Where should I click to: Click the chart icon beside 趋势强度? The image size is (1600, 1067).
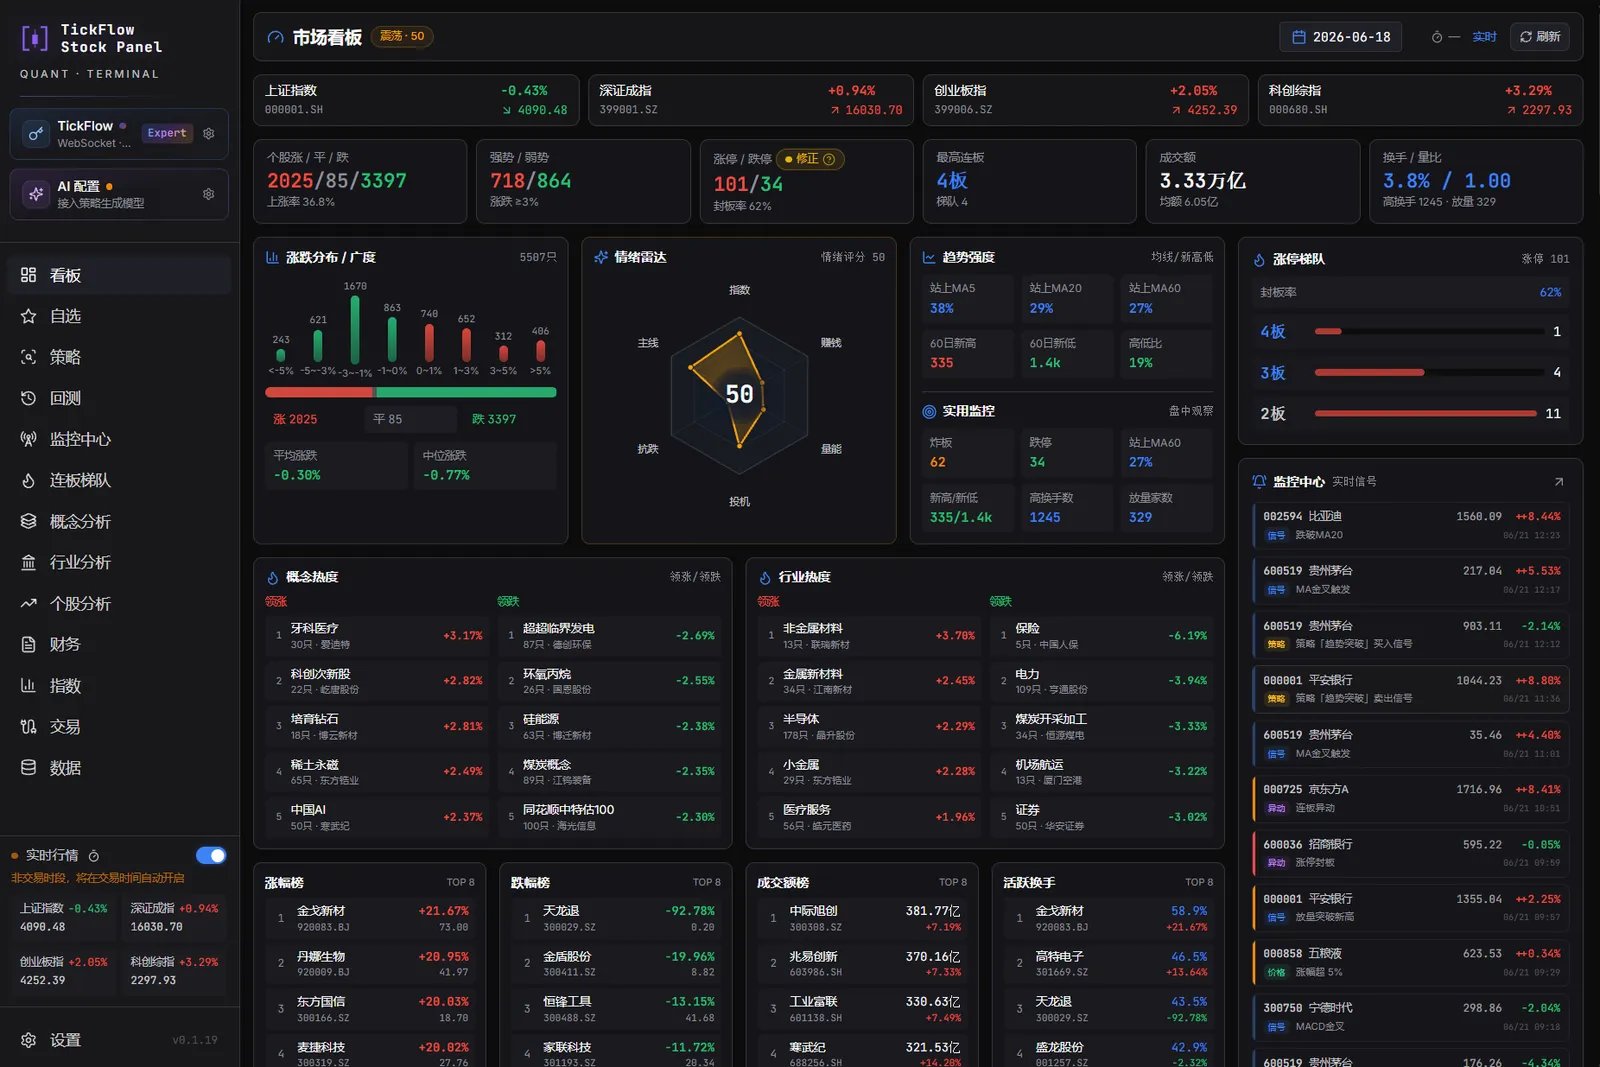(929, 257)
